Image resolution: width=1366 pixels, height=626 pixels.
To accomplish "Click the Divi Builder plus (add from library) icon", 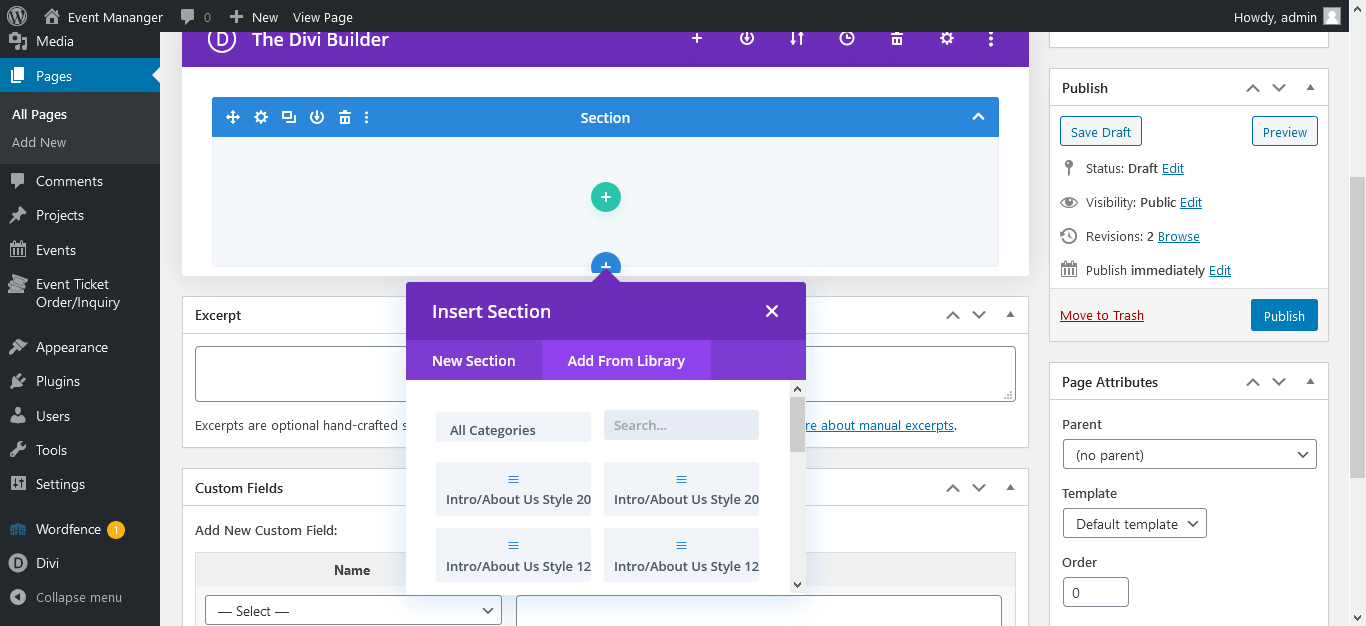I will point(697,38).
